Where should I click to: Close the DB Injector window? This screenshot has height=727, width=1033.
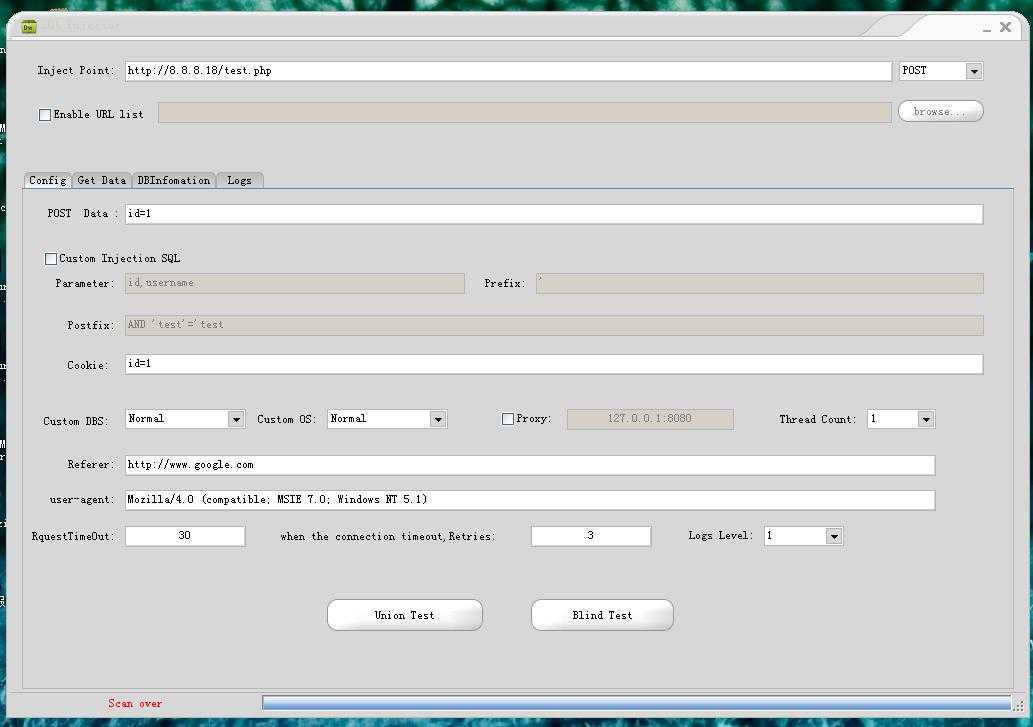[1005, 27]
